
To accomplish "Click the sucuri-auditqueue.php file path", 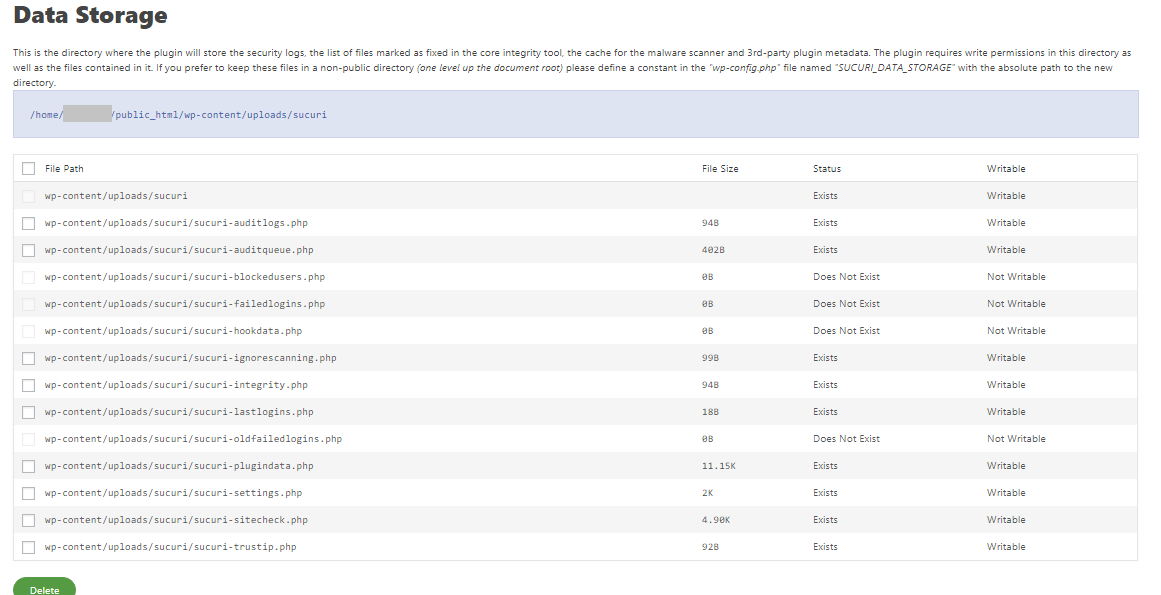I will (x=179, y=250).
